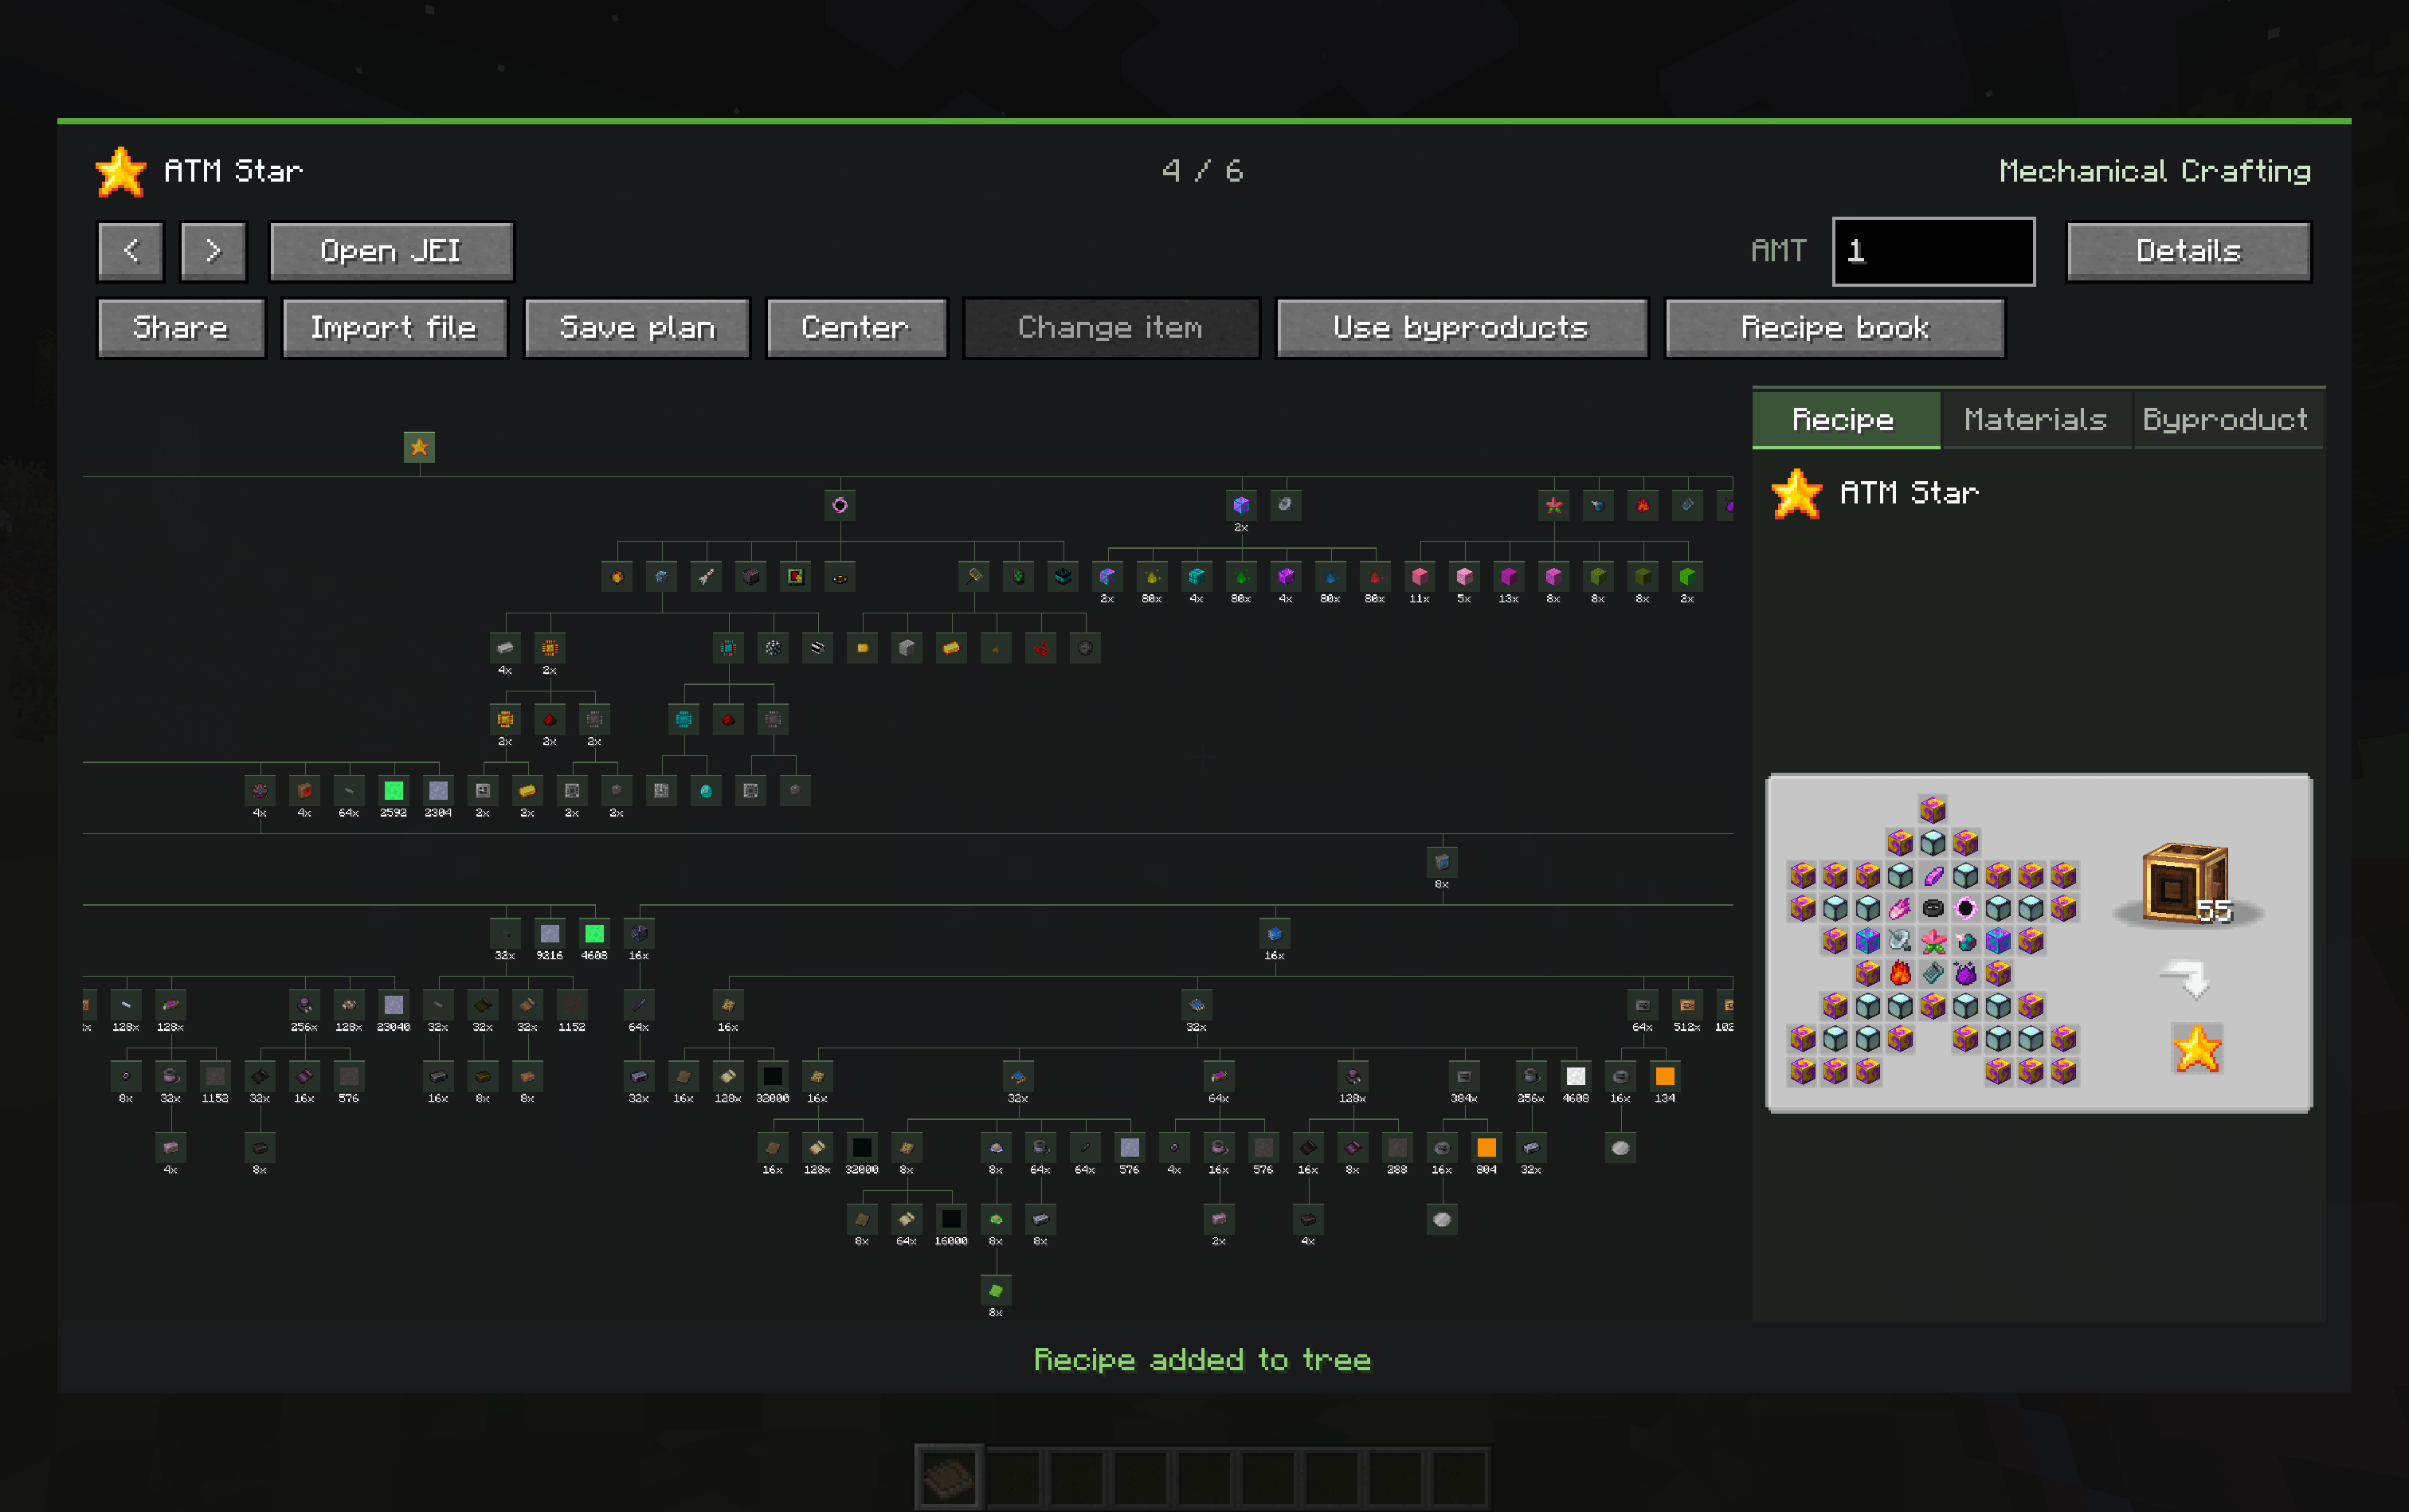Select the red wire coil tree node
The width and height of the screenshot is (2409, 1512).
(1041, 648)
